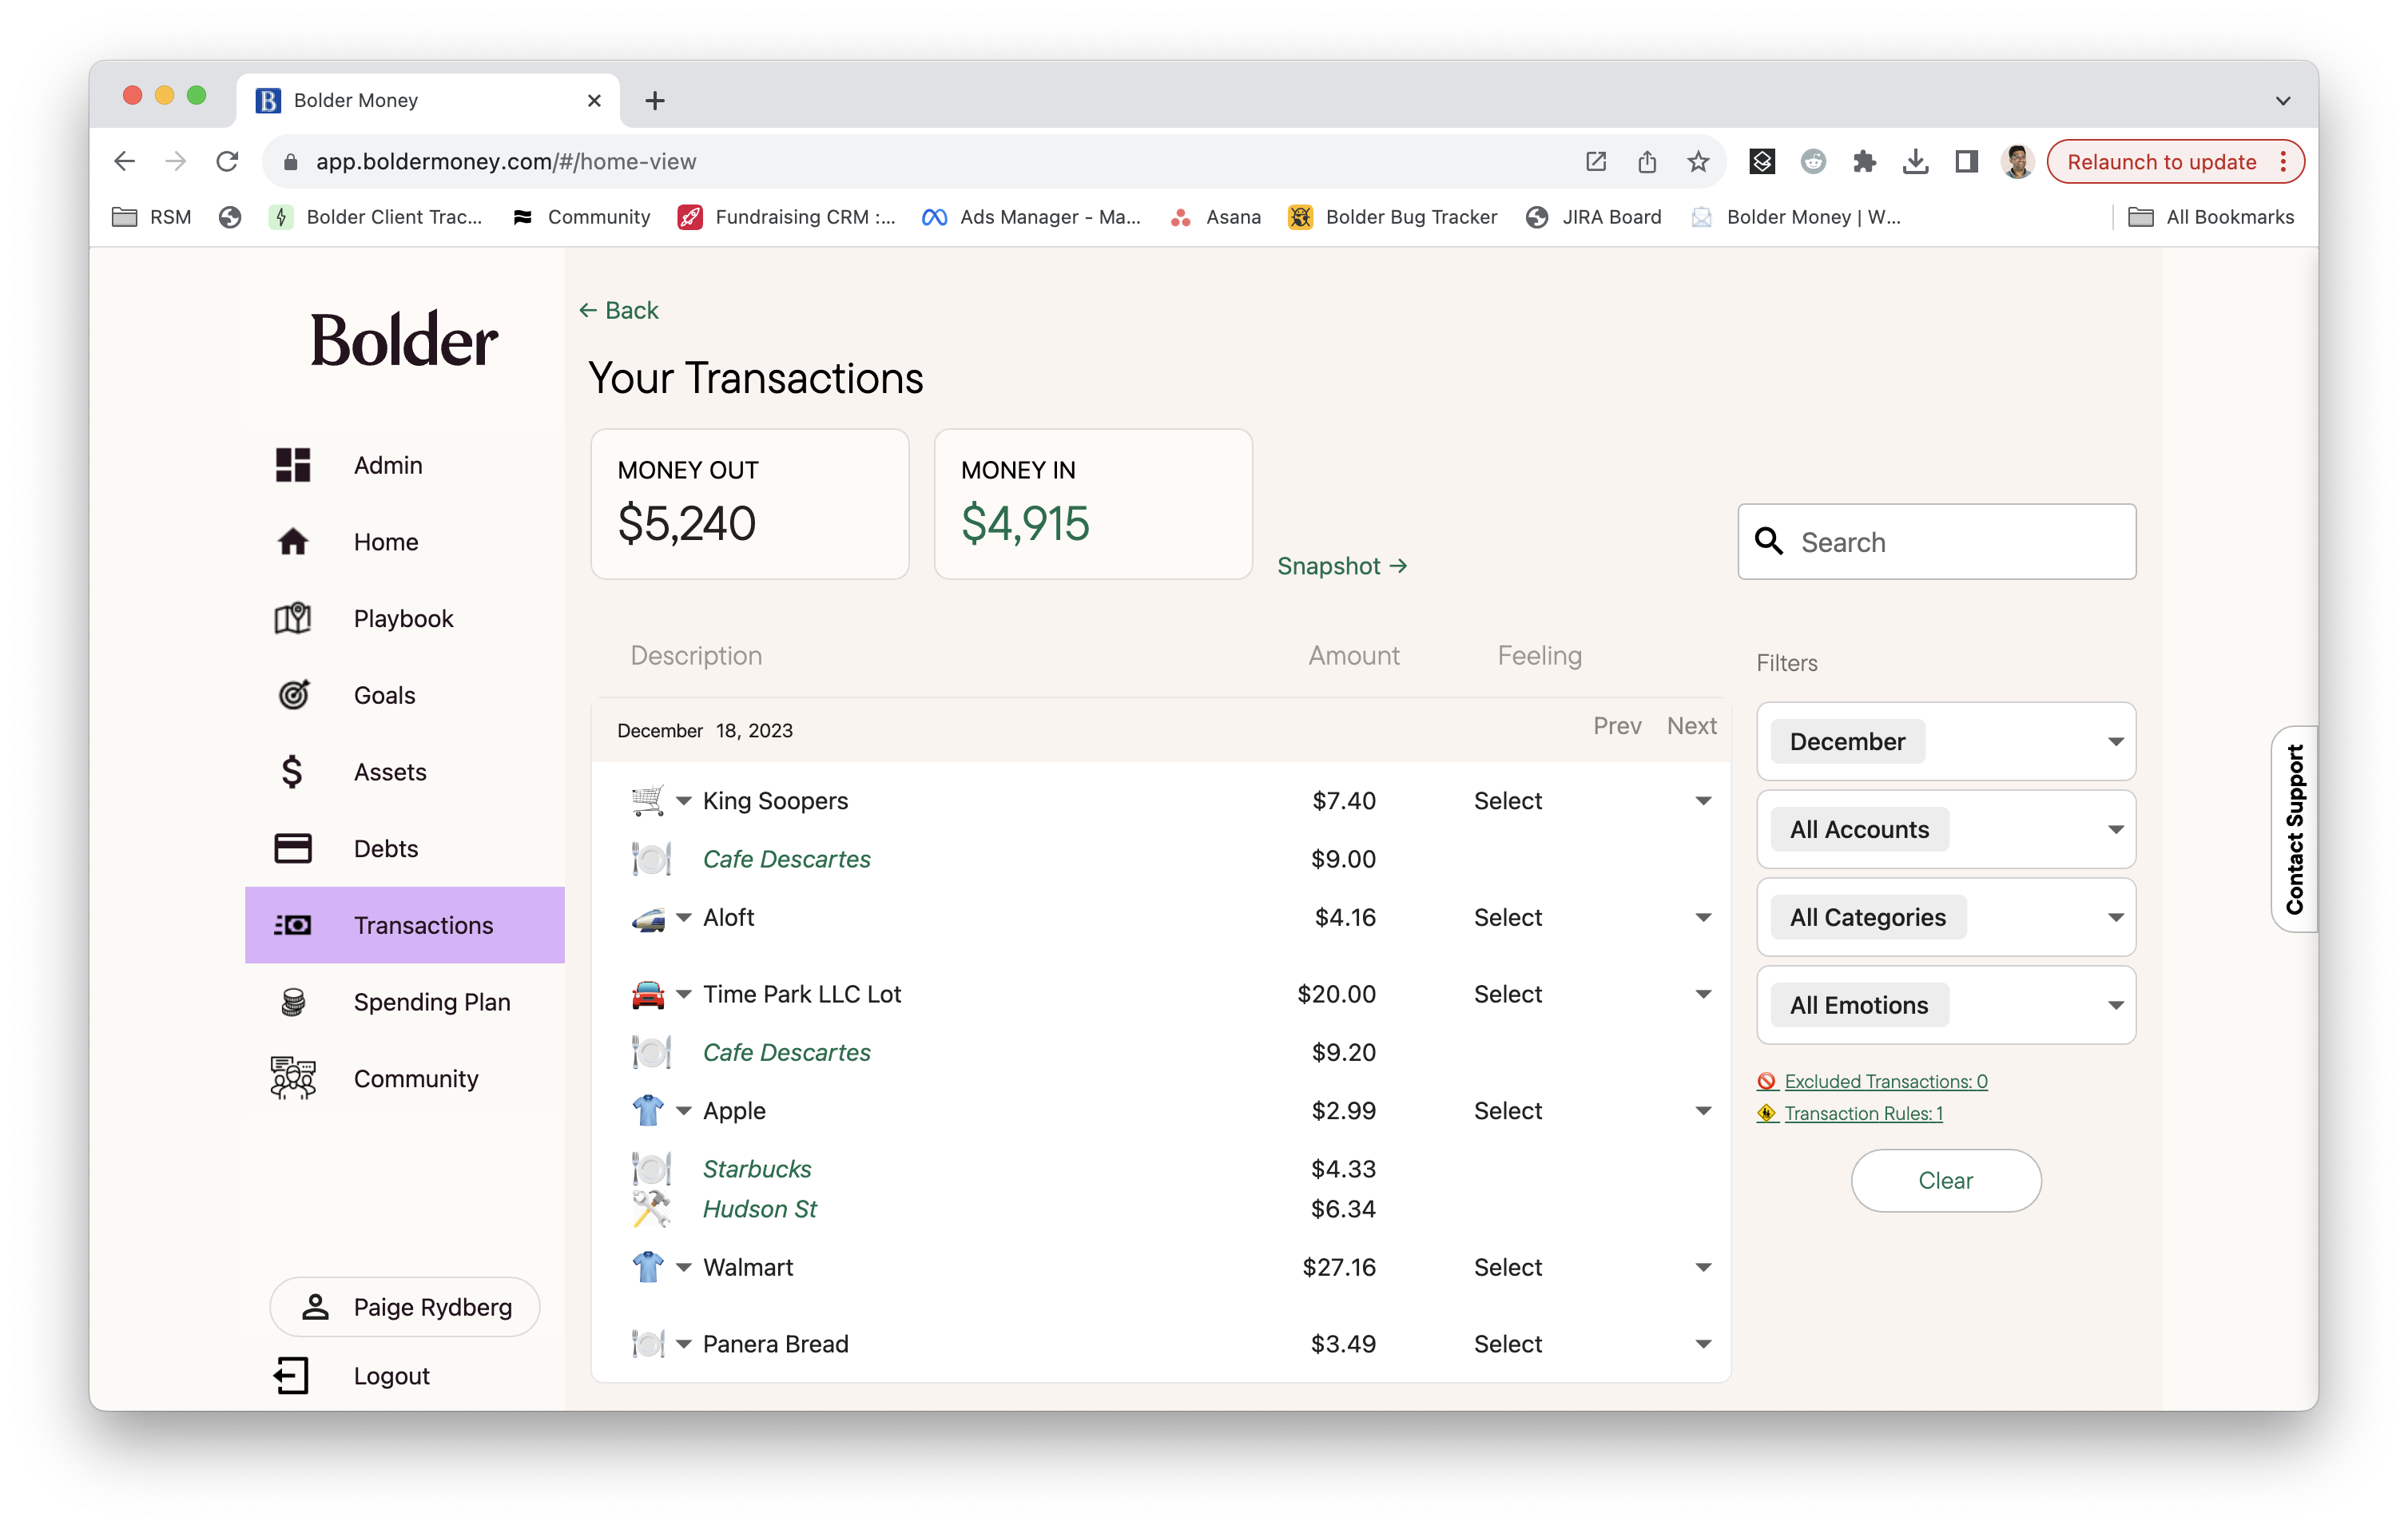Screen dimensions: 2408x1529
Task: Click the Search transactions field
Action: click(1936, 541)
